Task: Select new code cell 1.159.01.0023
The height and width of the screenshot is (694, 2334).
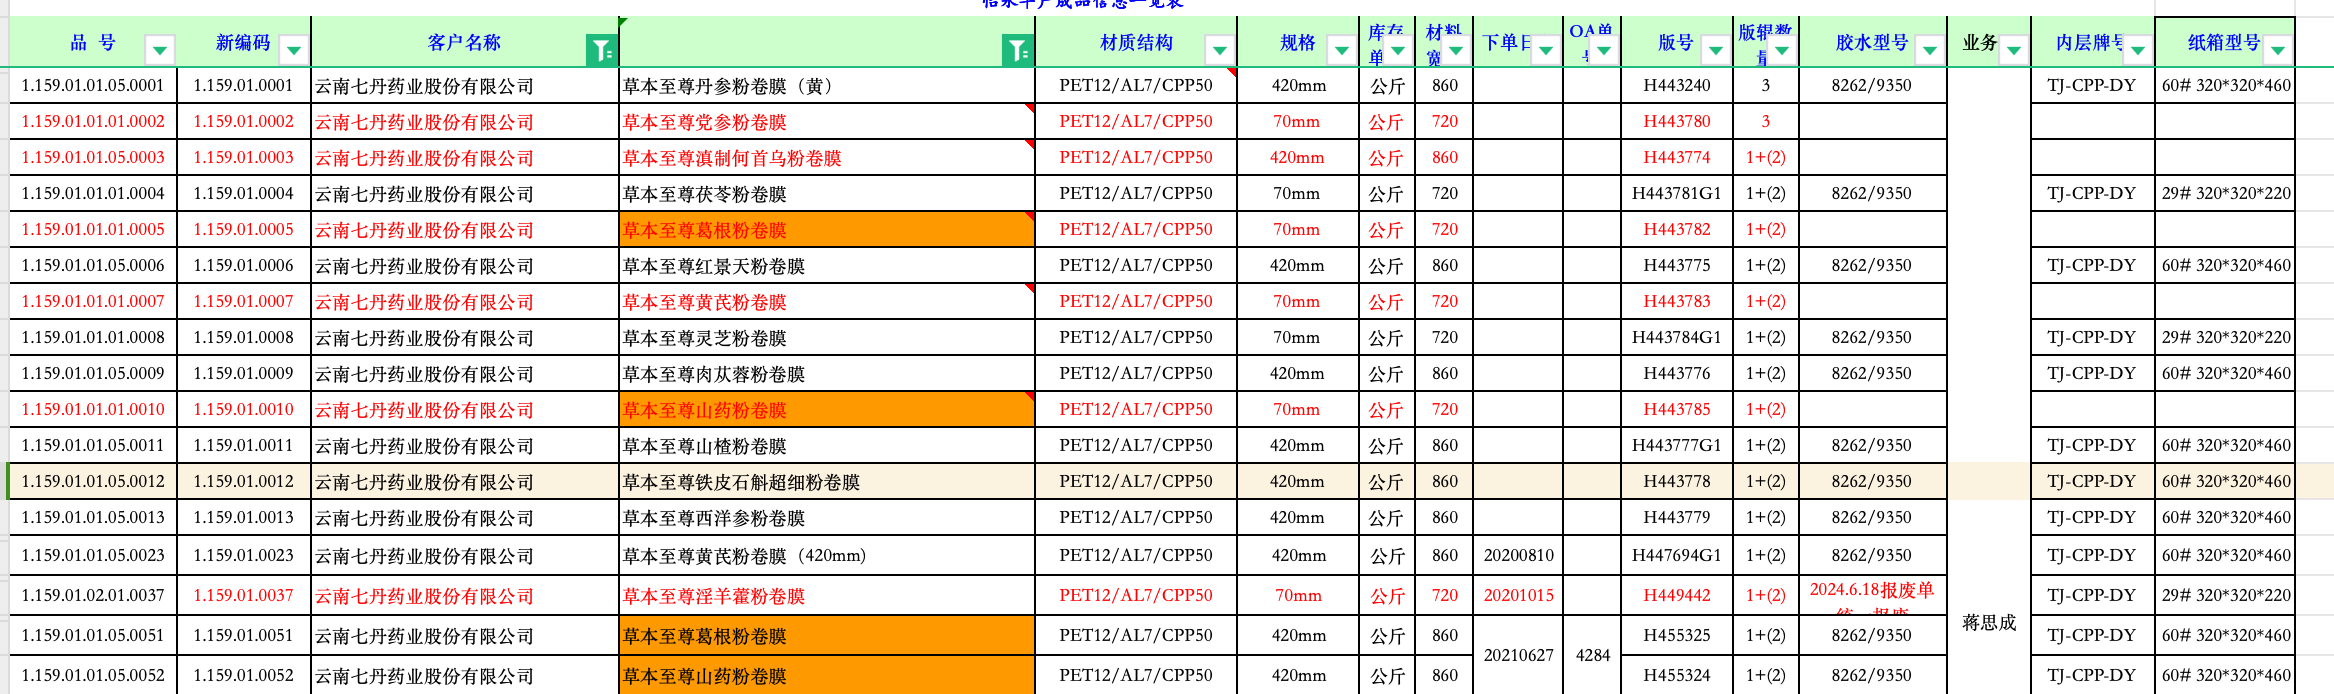Action: [x=244, y=556]
